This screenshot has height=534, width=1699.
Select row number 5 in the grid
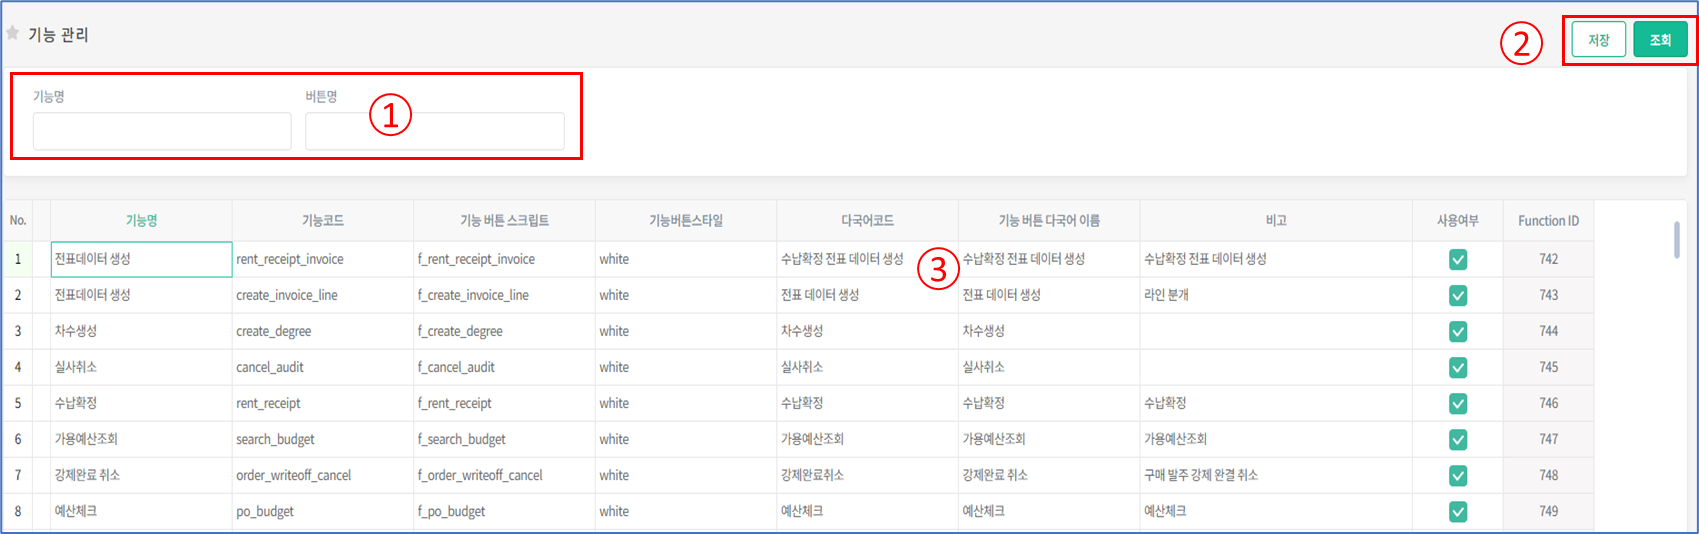click(17, 403)
